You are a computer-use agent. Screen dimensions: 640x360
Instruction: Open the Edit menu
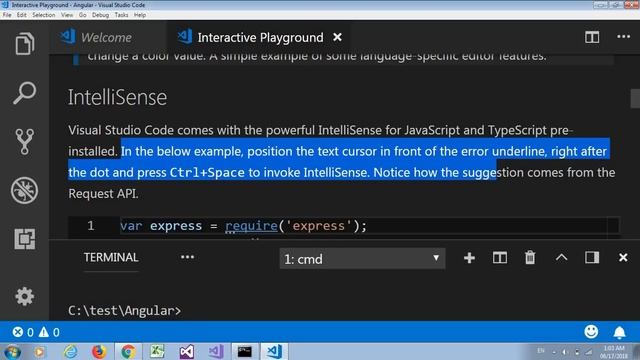(22, 15)
